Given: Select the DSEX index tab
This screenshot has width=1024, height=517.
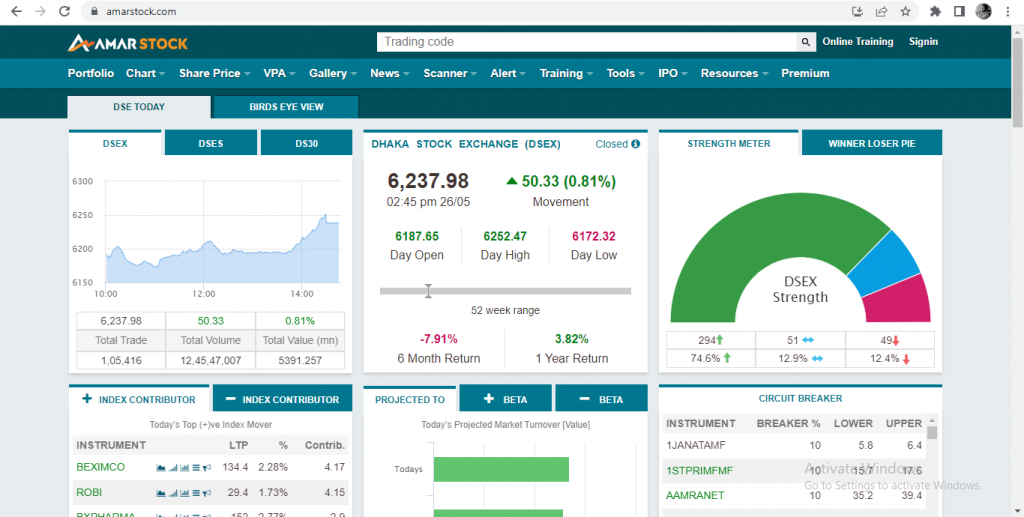Looking at the screenshot, I should 115,144.
